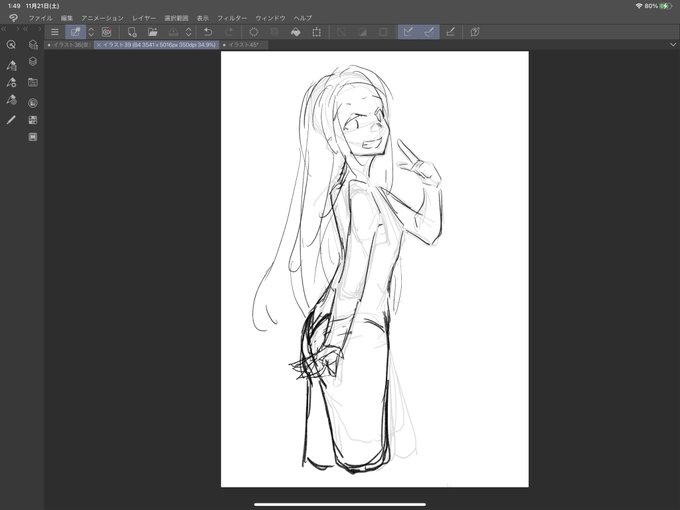Open the ヘルプ menu
This screenshot has width=680, height=510.
point(303,18)
